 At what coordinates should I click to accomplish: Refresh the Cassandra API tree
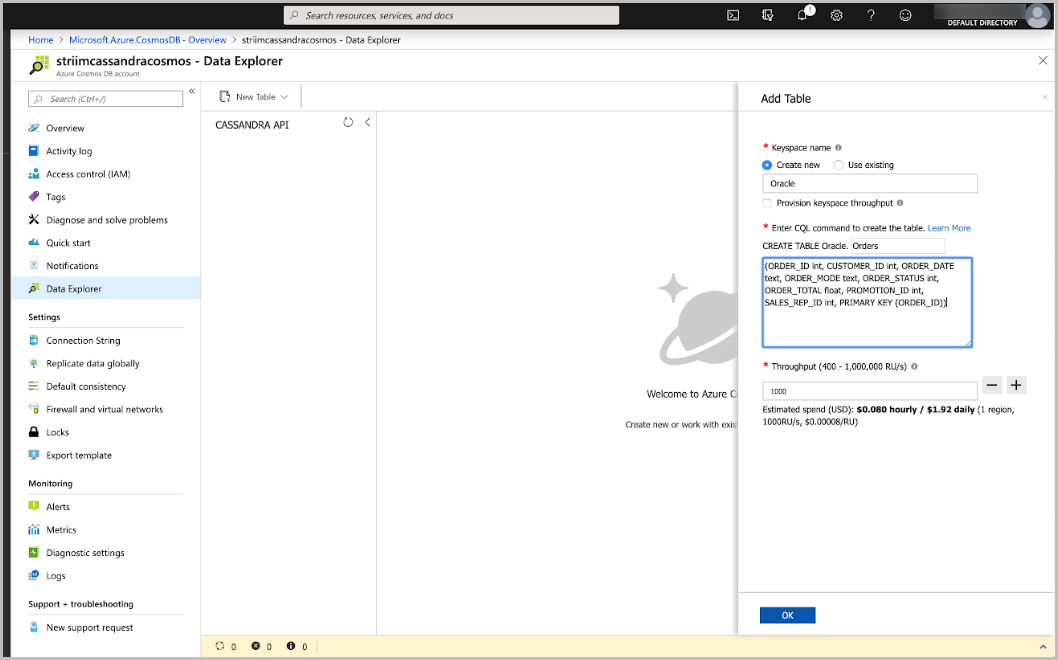tap(347, 121)
